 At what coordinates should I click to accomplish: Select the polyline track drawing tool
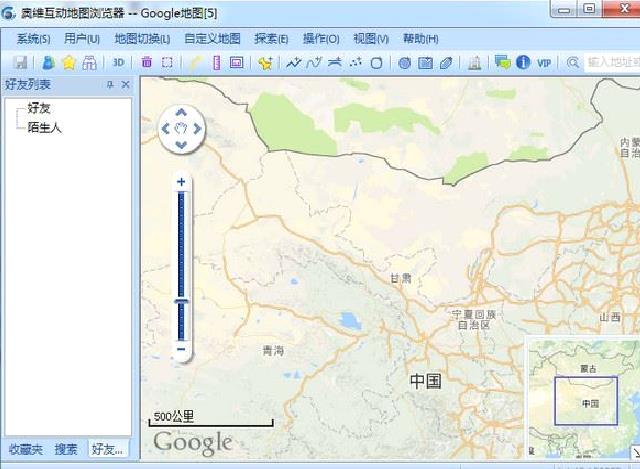point(293,62)
